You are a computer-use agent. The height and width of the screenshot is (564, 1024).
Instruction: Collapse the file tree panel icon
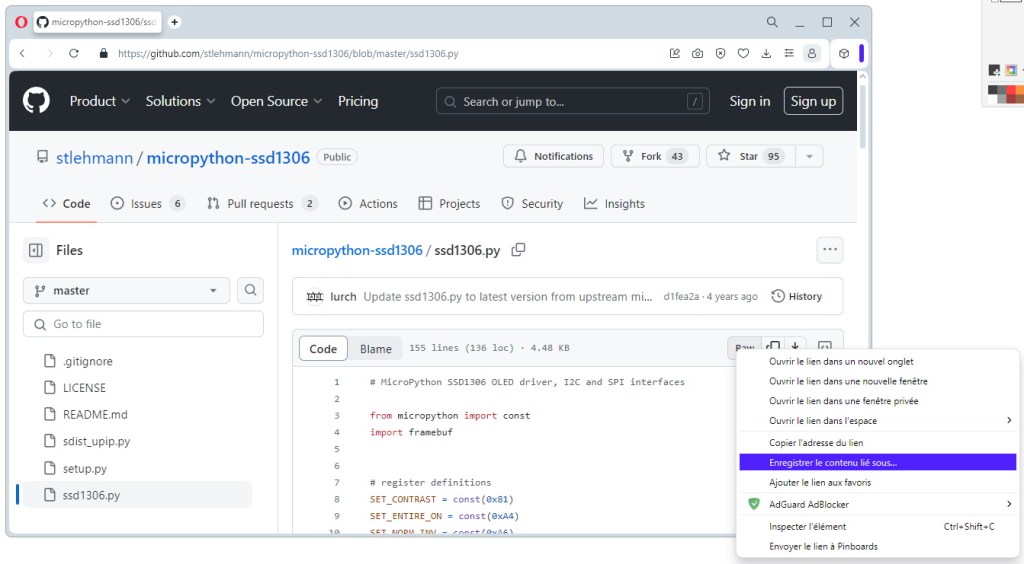(36, 250)
